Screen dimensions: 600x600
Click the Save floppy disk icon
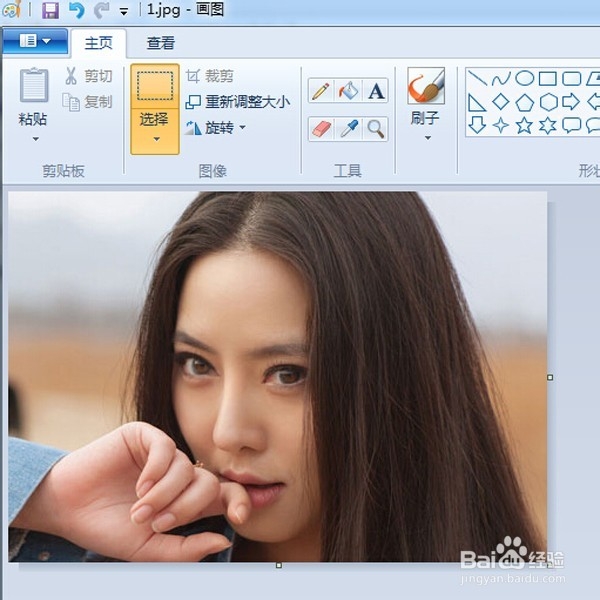[x=51, y=10]
